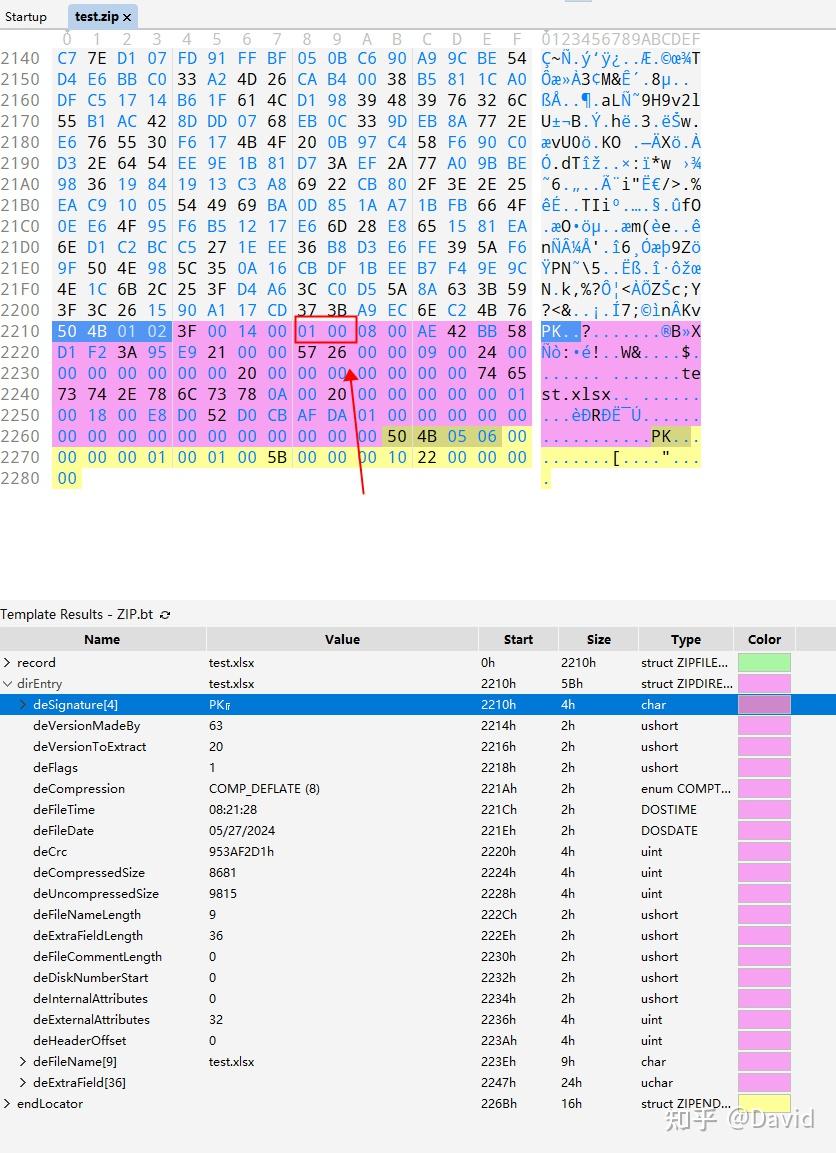Image resolution: width=836 pixels, height=1153 pixels.
Task: Expand the record struct row
Action: pyautogui.click(x=8, y=663)
